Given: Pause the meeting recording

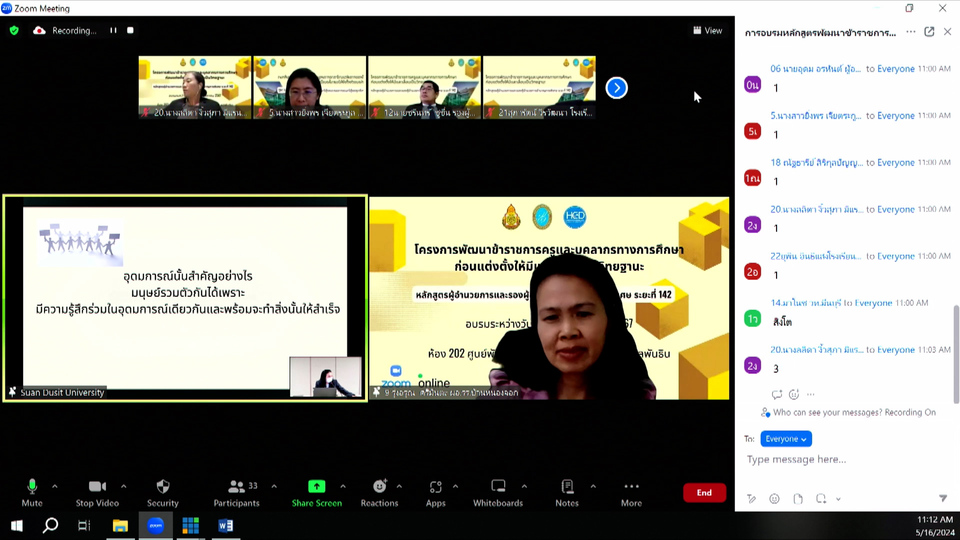Looking at the screenshot, I should coord(113,31).
